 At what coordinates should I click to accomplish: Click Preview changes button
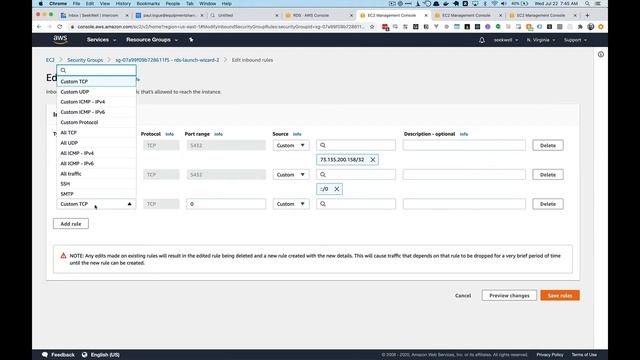pyautogui.click(x=509, y=296)
